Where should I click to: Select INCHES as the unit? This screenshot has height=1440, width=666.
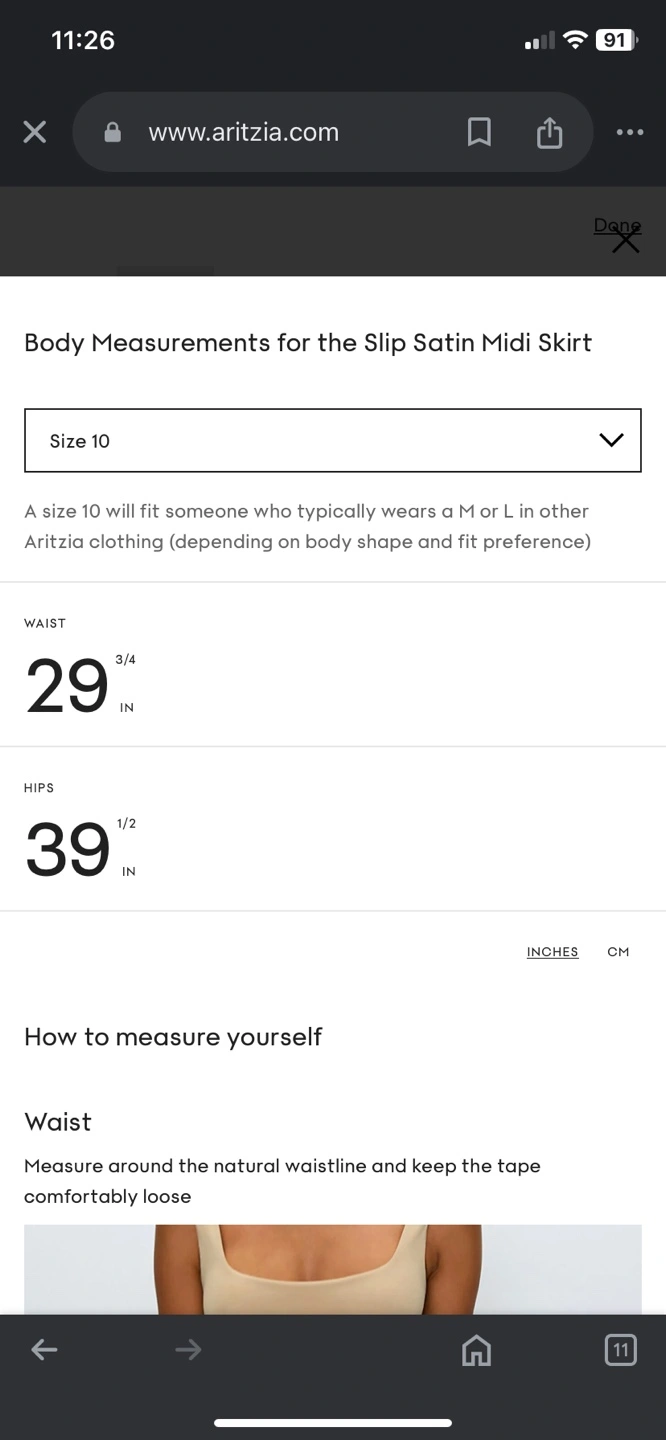(552, 952)
